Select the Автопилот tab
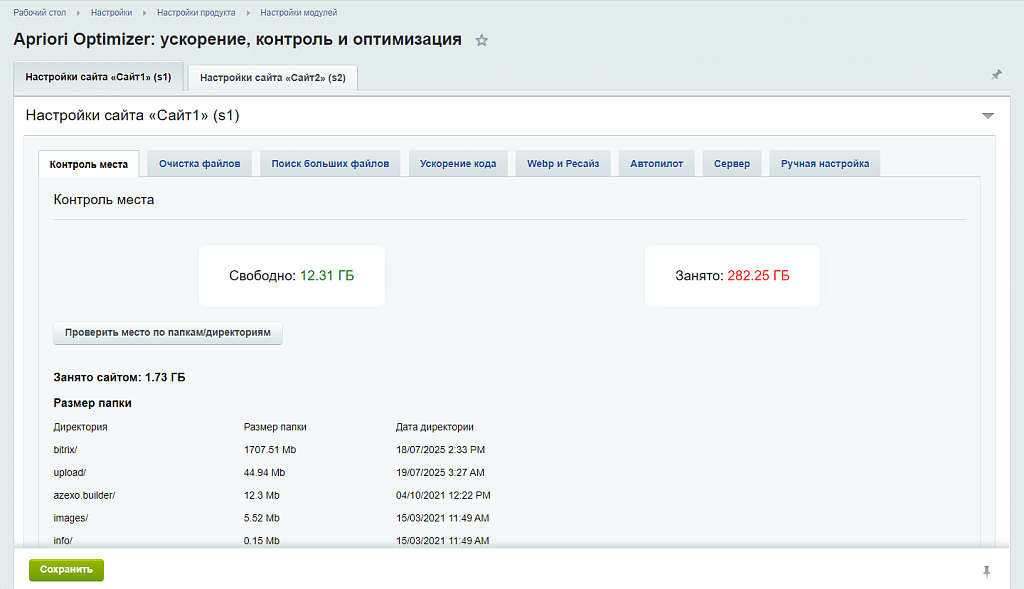Image resolution: width=1024 pixels, height=589 pixels. 656,163
